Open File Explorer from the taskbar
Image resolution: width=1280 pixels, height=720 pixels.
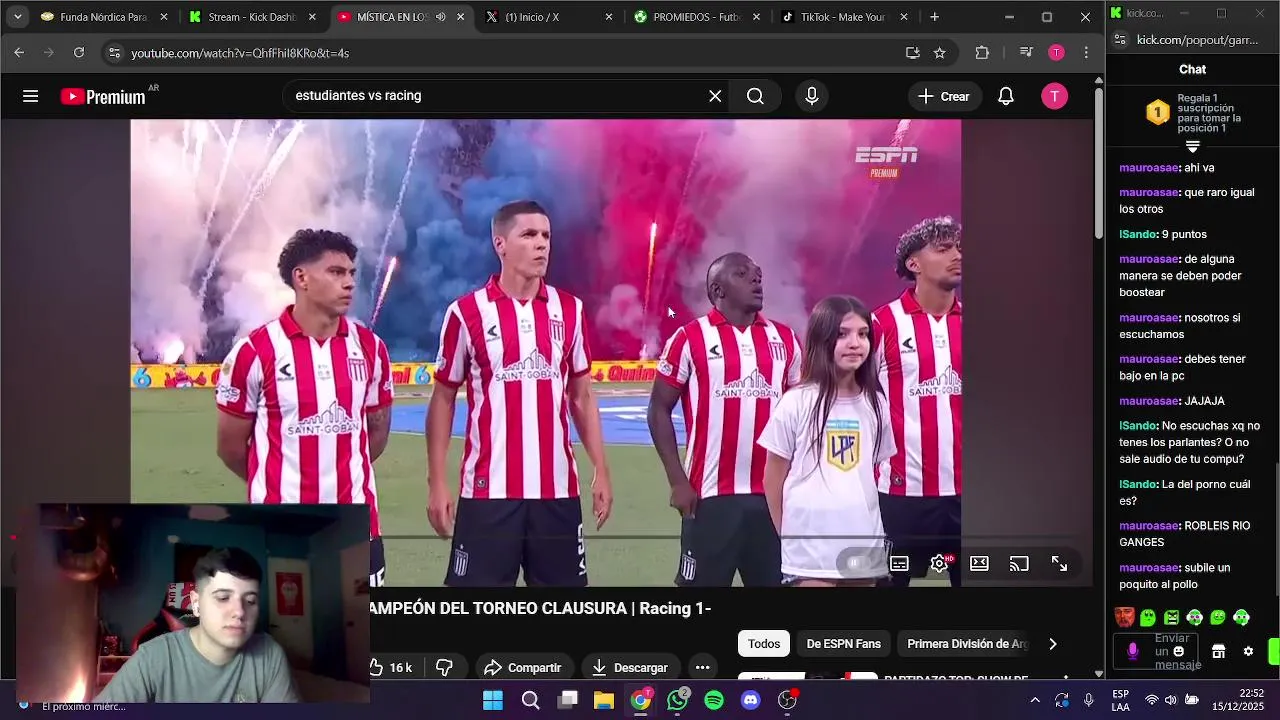pos(604,700)
